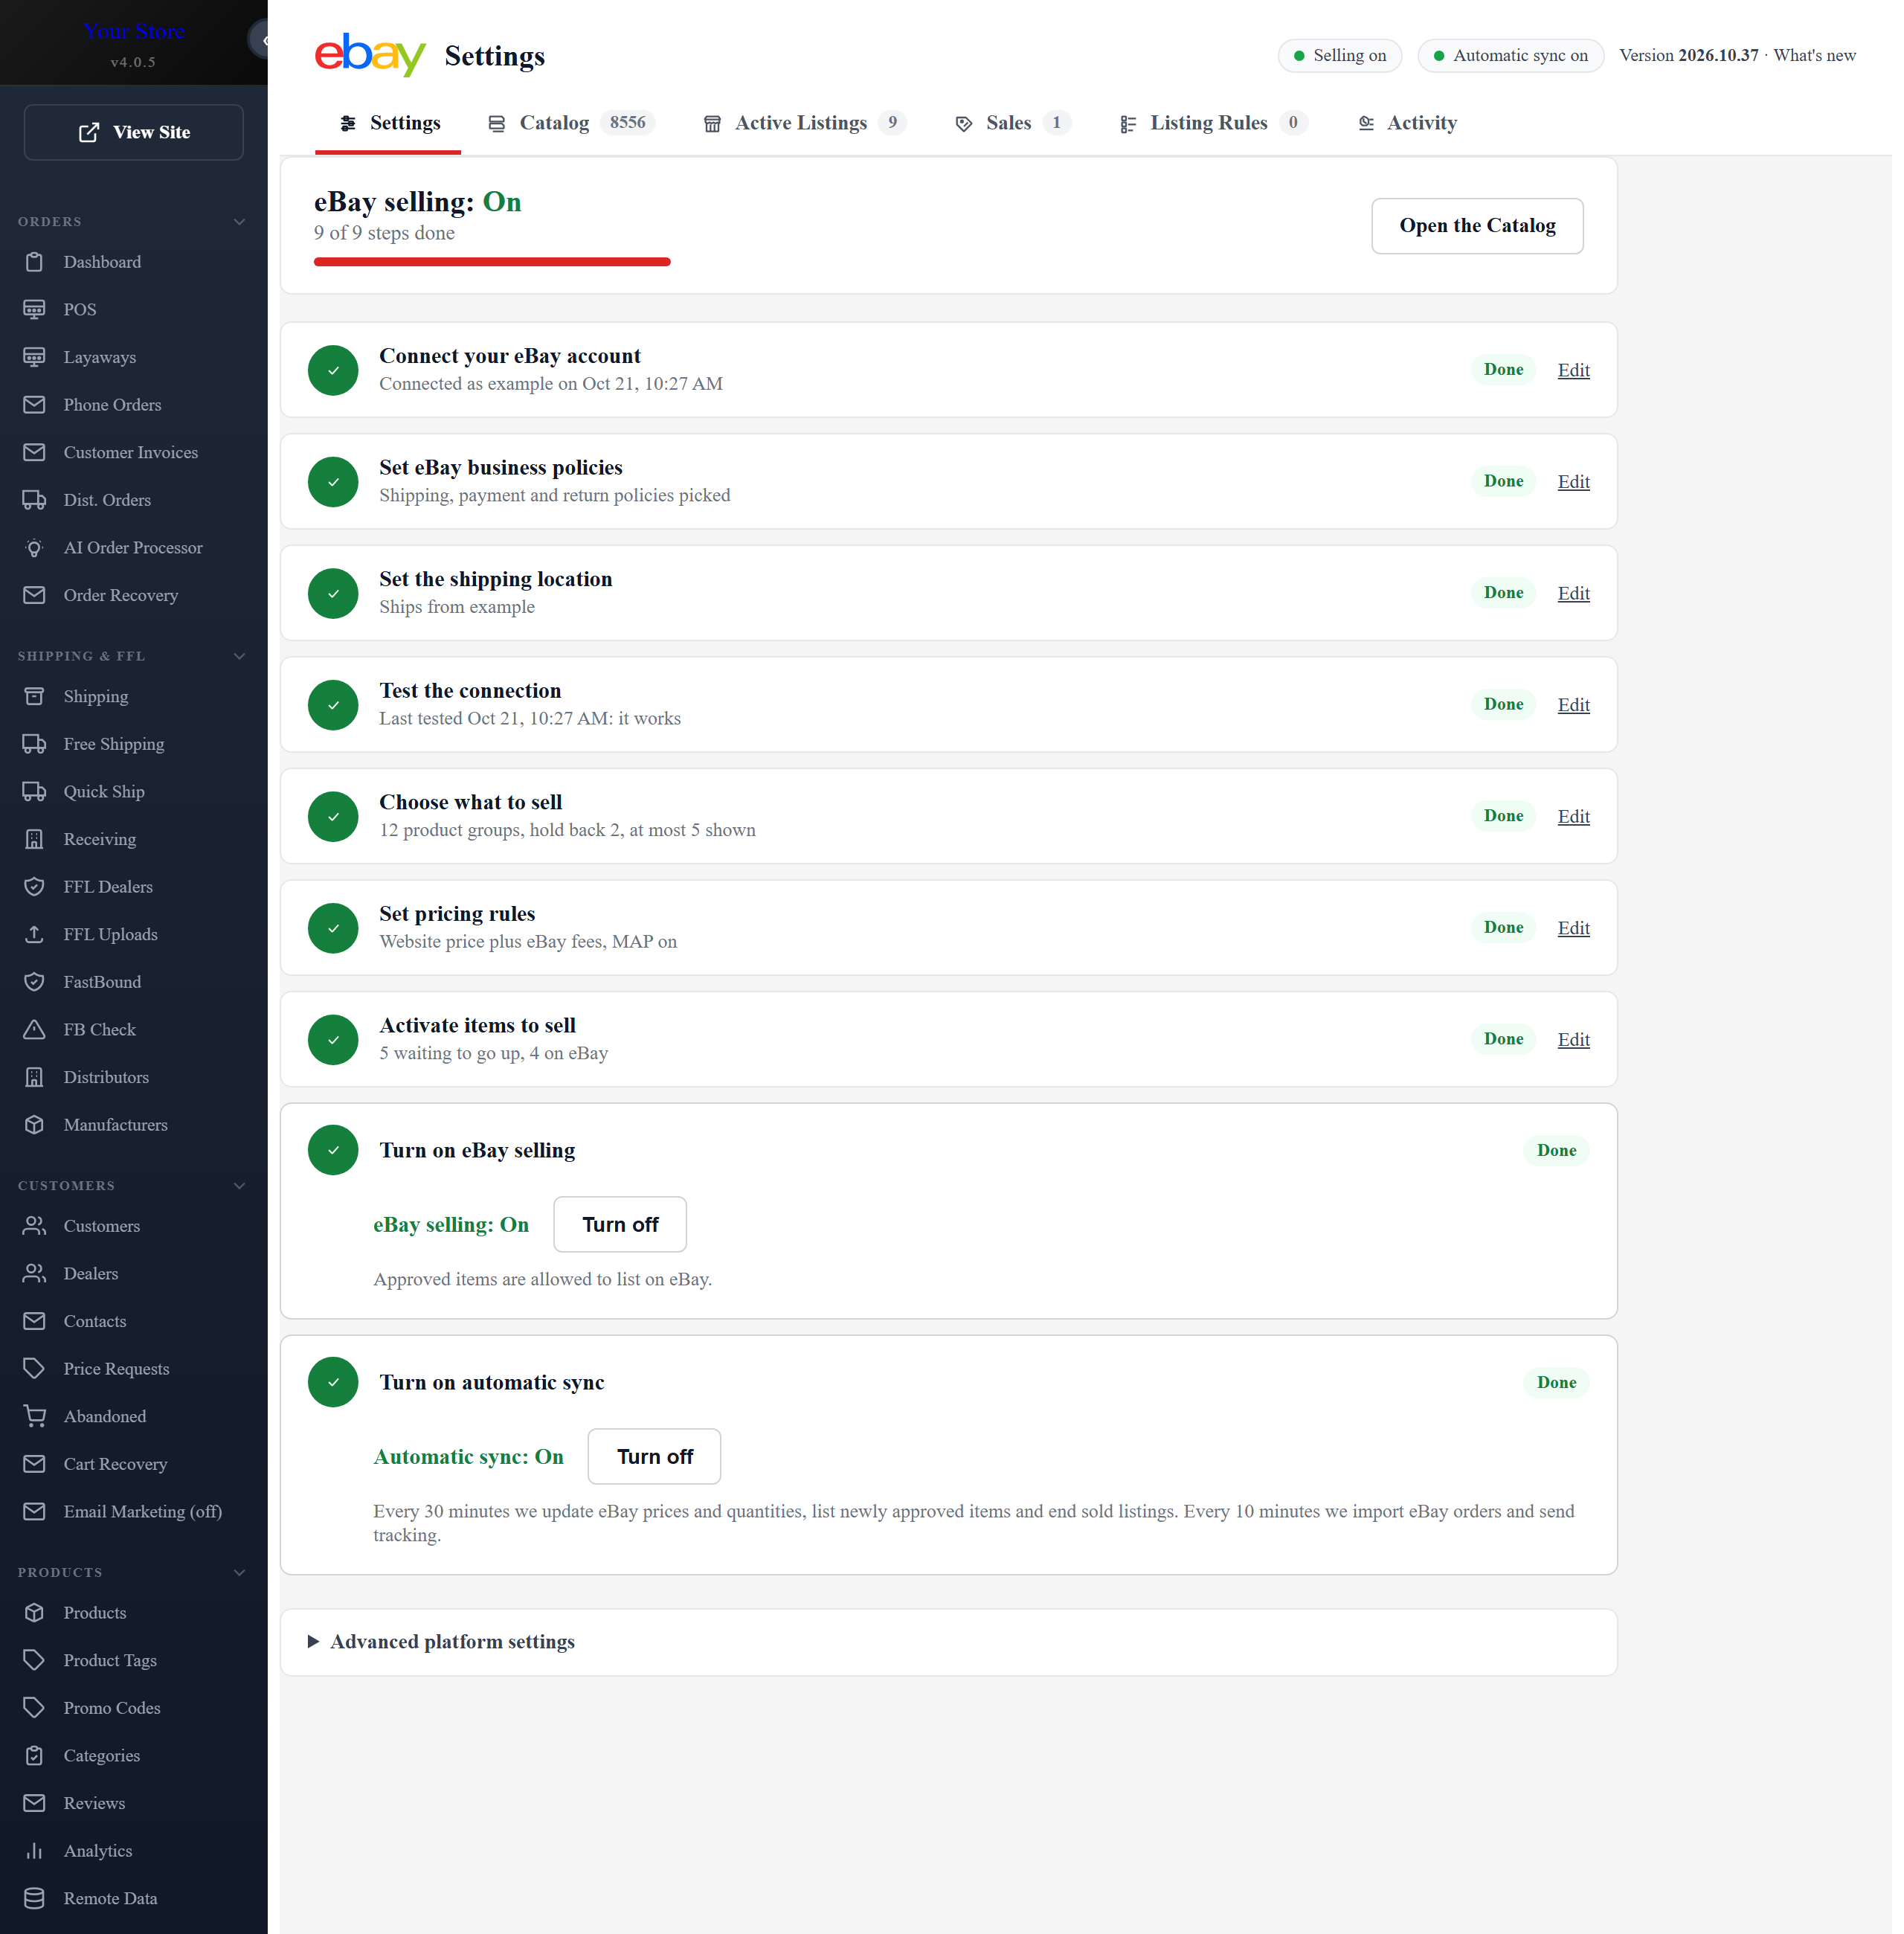Click the Dist. Orders truck icon

pyautogui.click(x=34, y=500)
